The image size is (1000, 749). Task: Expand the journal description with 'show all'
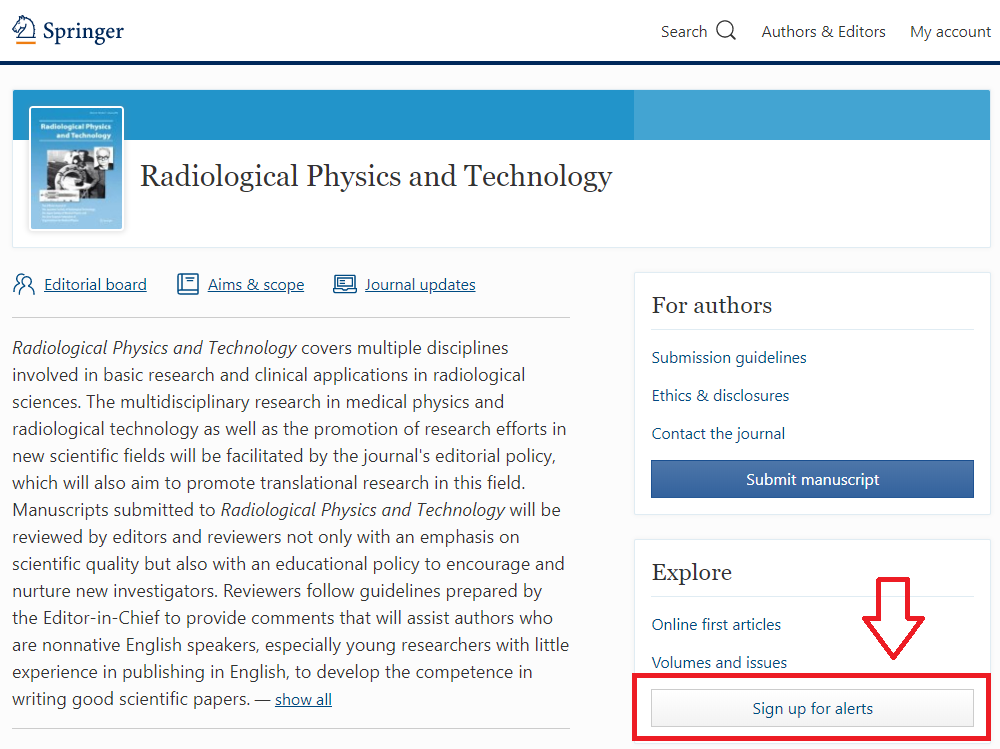click(303, 700)
